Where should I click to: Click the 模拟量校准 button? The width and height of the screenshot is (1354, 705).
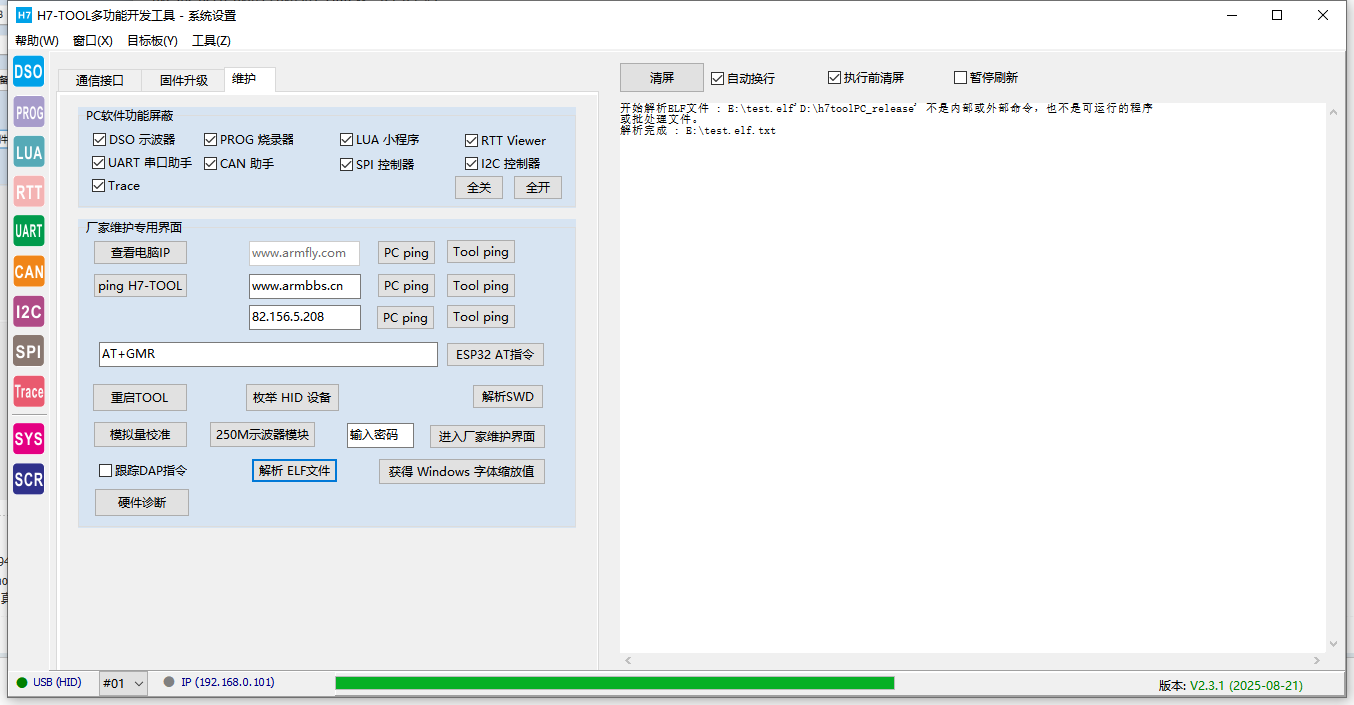[x=140, y=435]
